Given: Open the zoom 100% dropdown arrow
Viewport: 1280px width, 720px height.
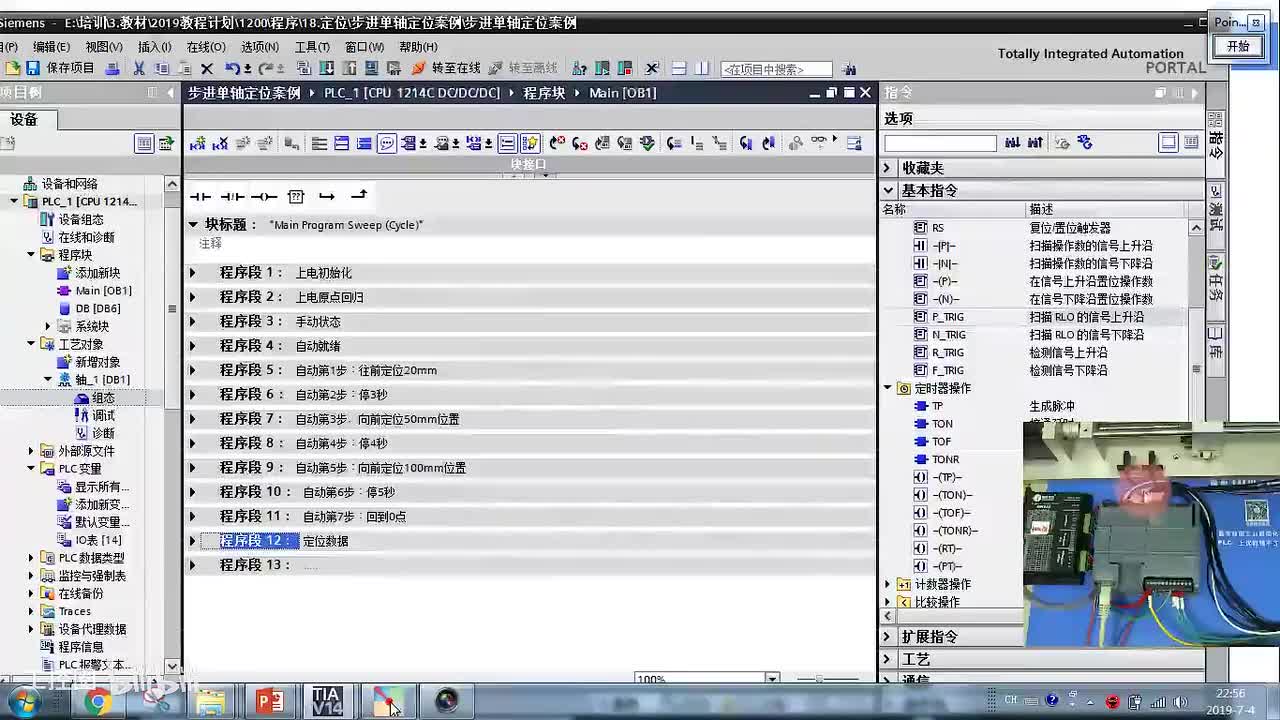Looking at the screenshot, I should coord(771,679).
